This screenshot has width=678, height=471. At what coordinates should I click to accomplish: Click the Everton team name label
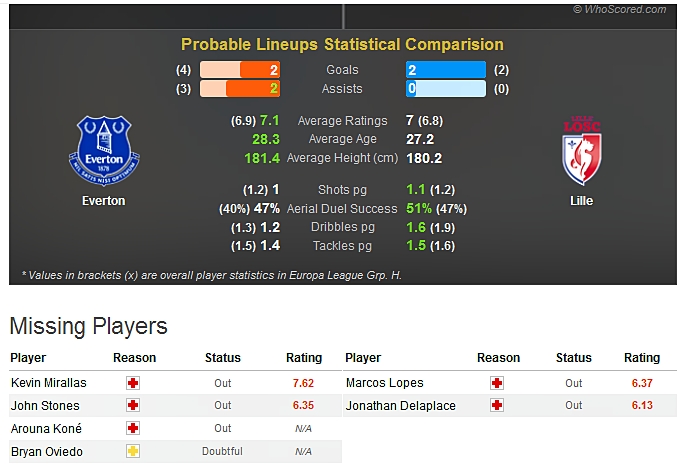point(104,201)
